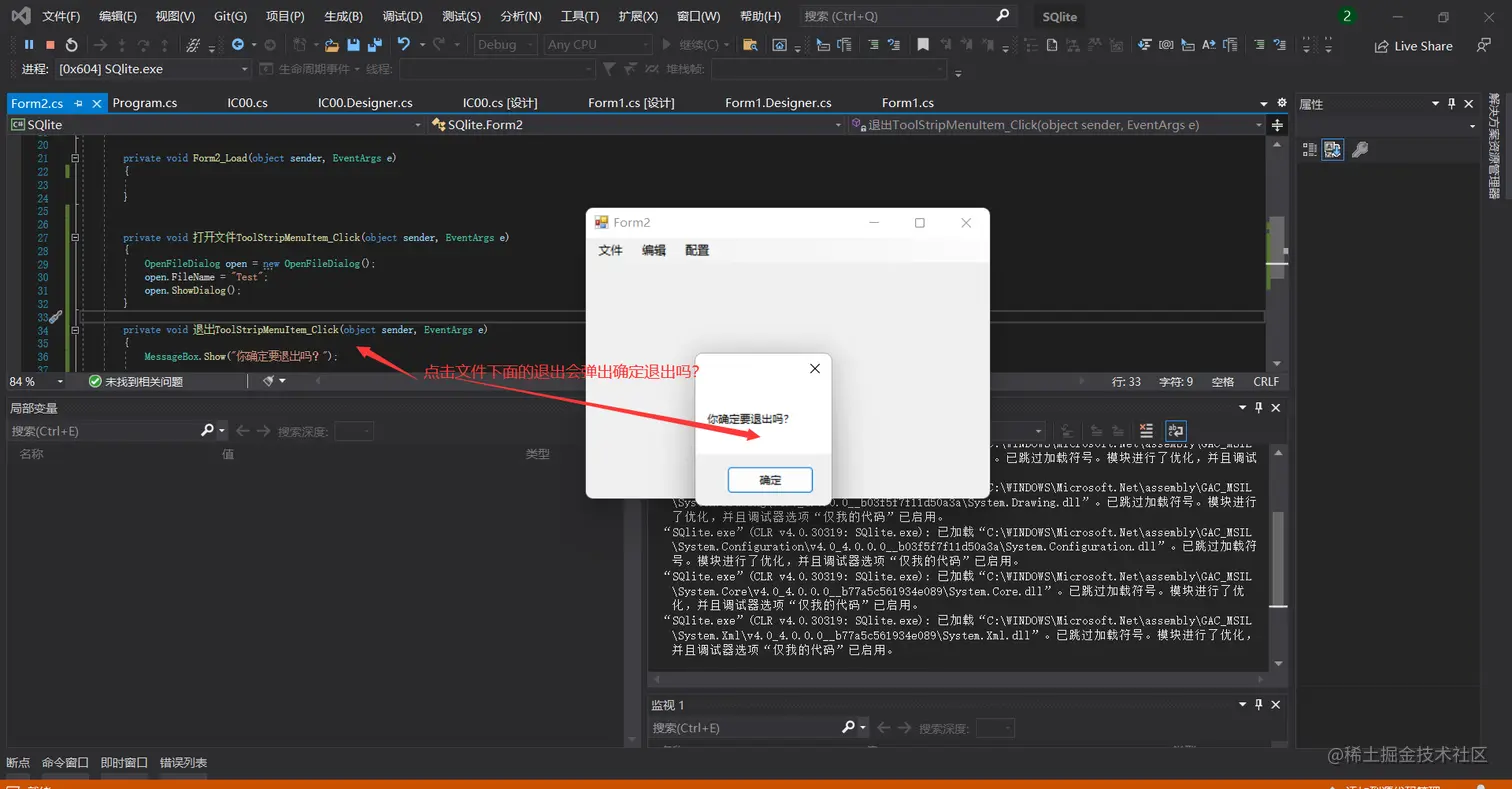Expand the 生命周期事件 dropdown
Screen dimensions: 1512x789
310,69
